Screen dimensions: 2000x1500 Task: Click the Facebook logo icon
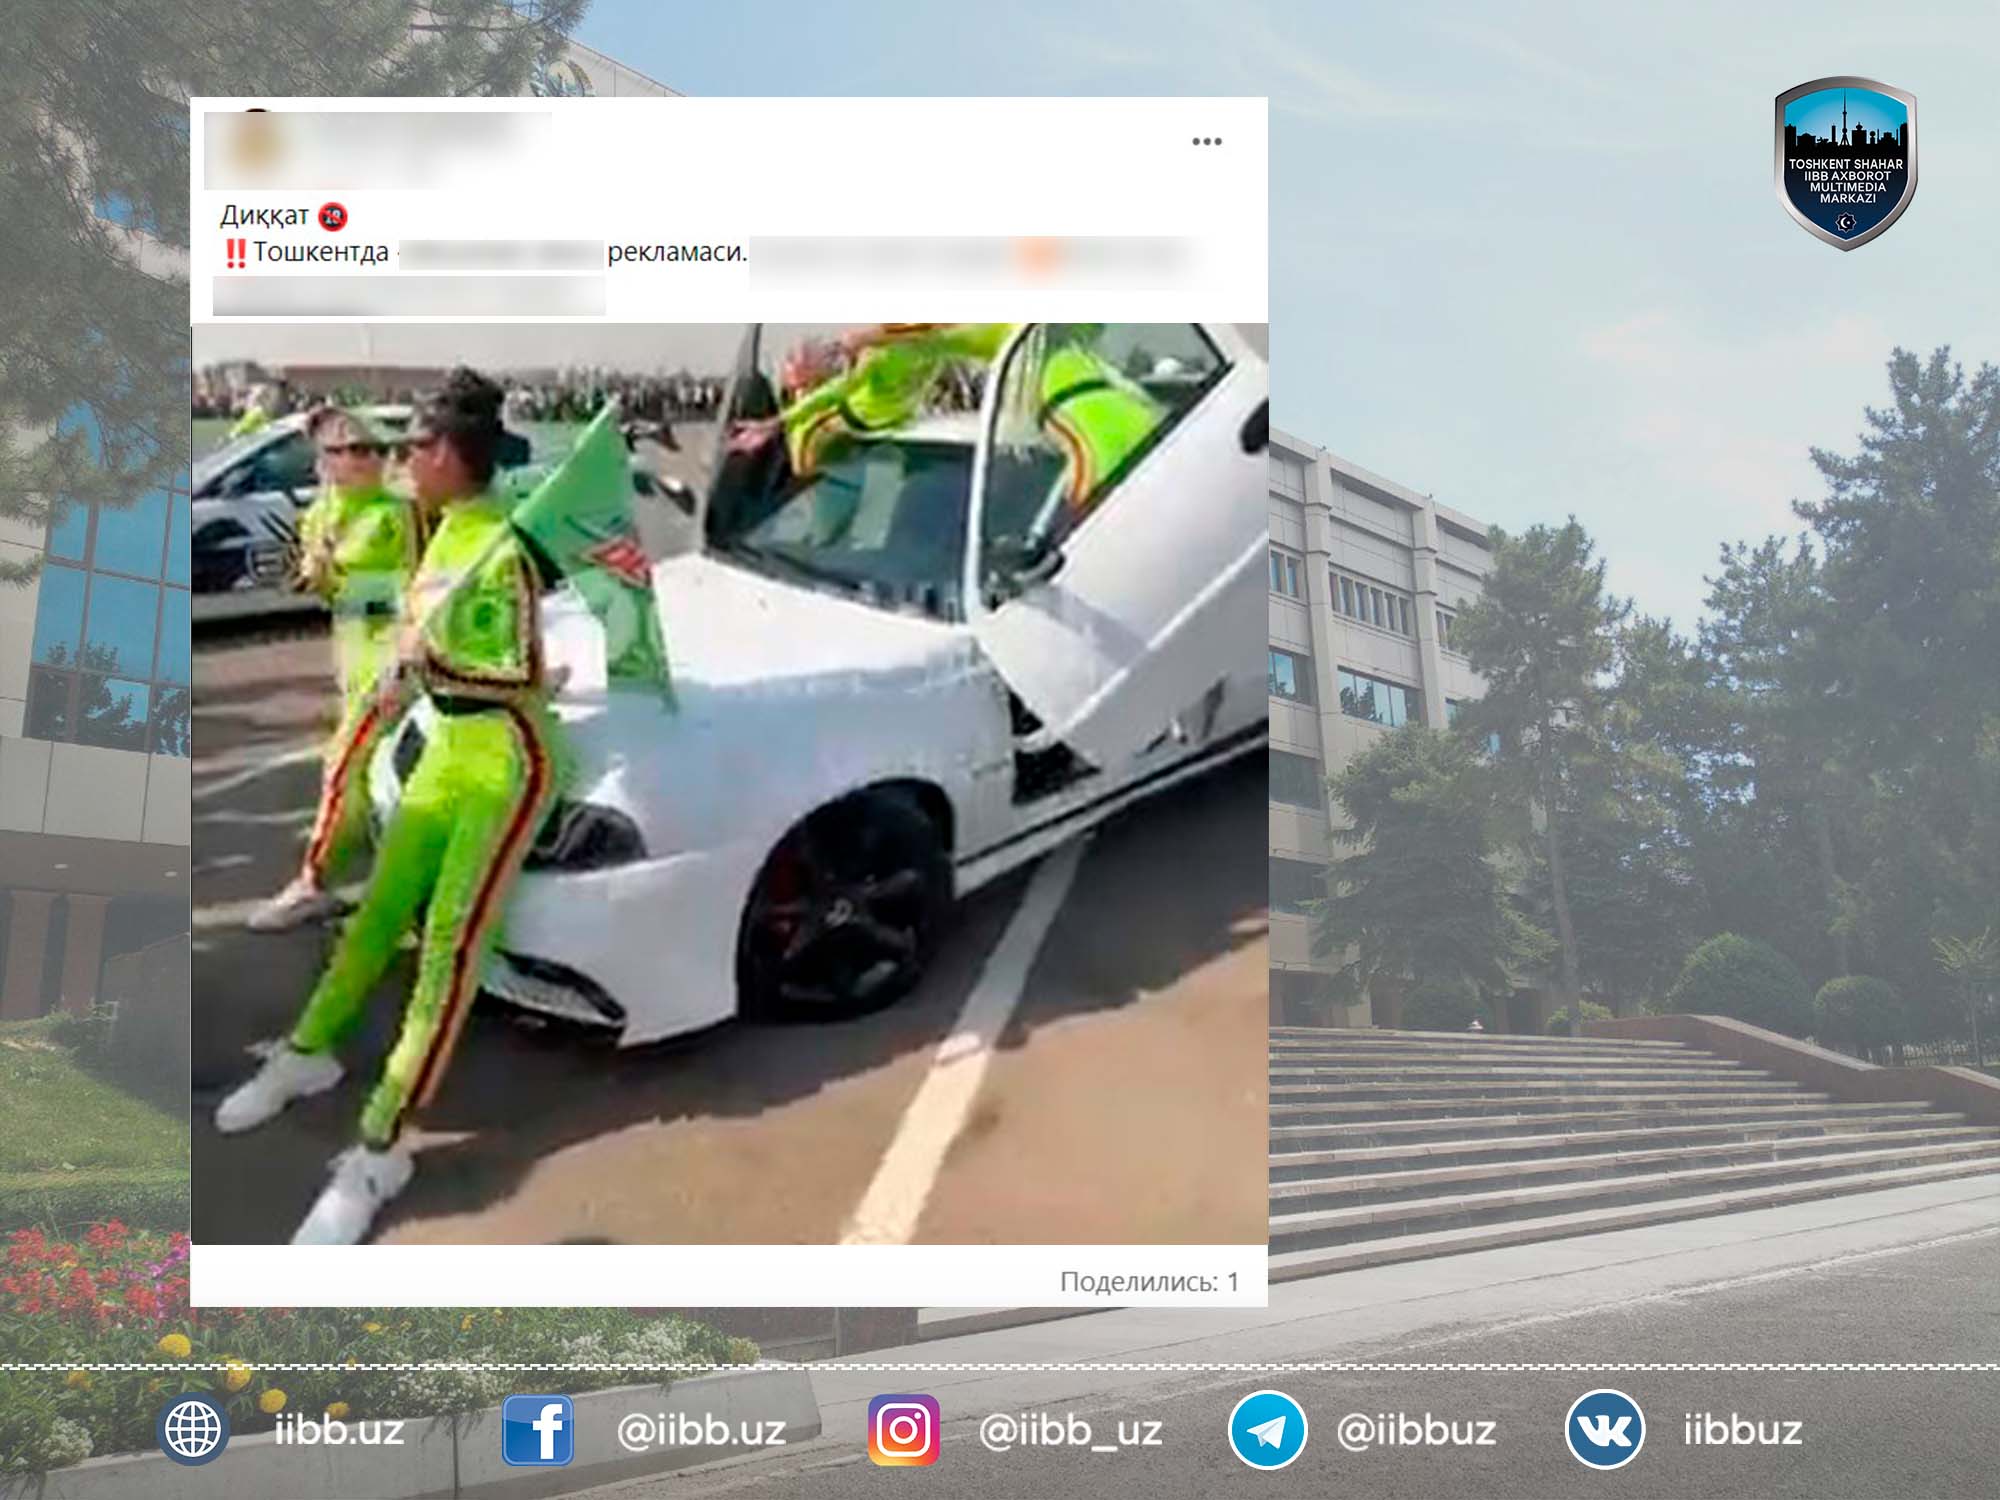click(538, 1430)
